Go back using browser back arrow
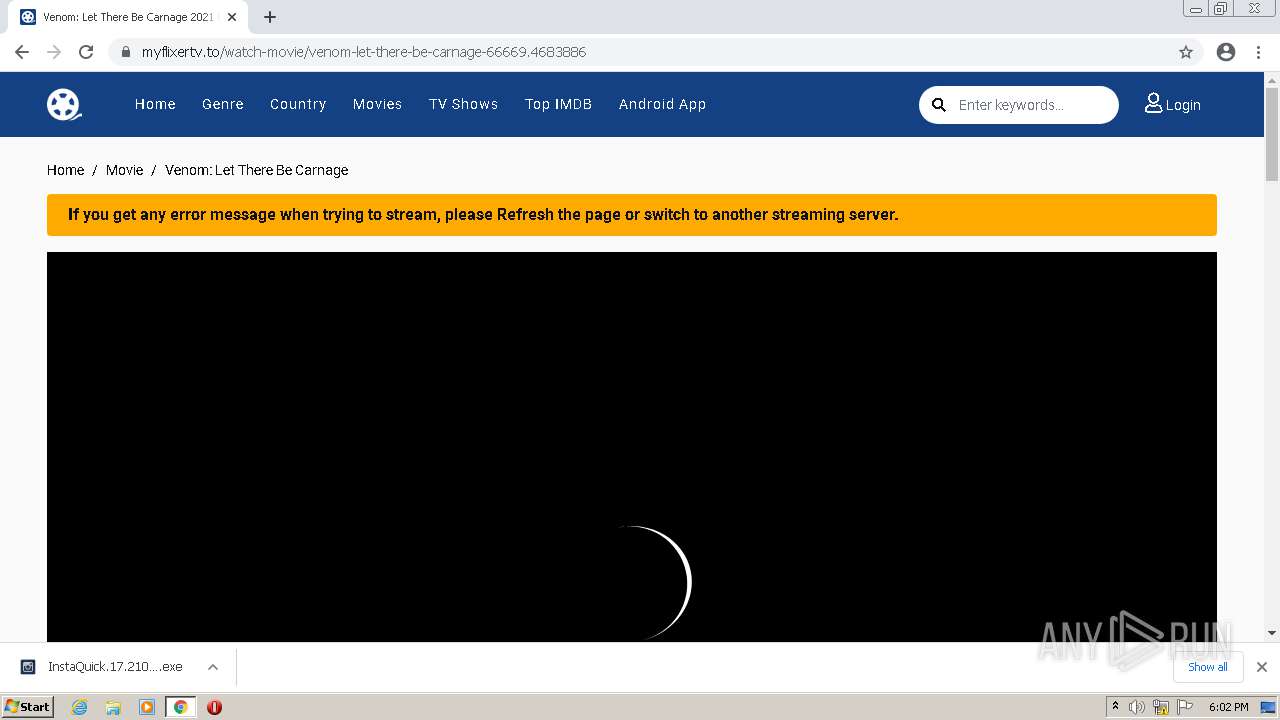Screen dimensions: 1280x720 pos(22,52)
